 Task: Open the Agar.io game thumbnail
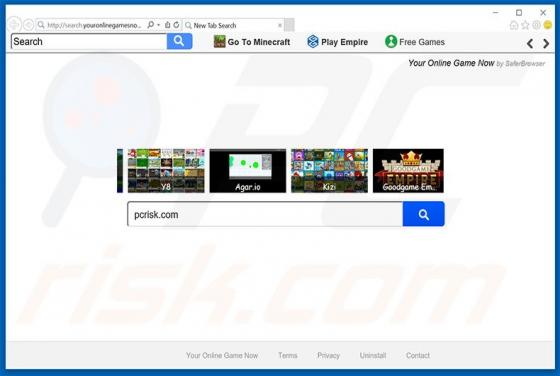tap(248, 171)
